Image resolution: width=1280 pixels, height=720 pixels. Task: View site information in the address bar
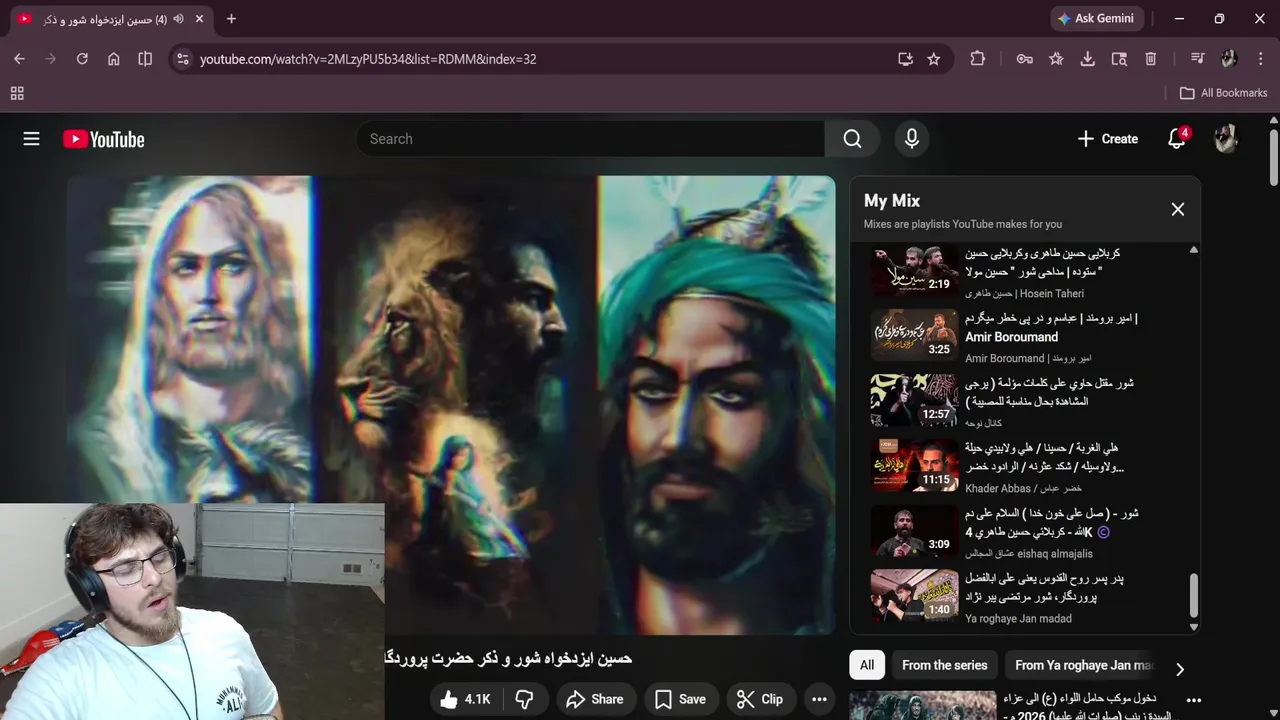click(x=182, y=59)
